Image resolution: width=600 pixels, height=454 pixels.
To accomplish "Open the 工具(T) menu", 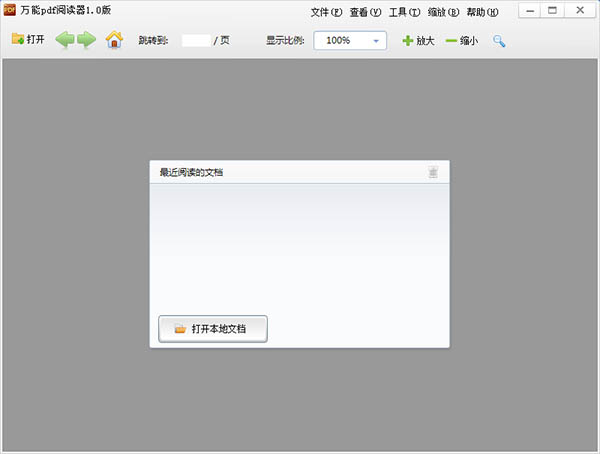I will (404, 13).
